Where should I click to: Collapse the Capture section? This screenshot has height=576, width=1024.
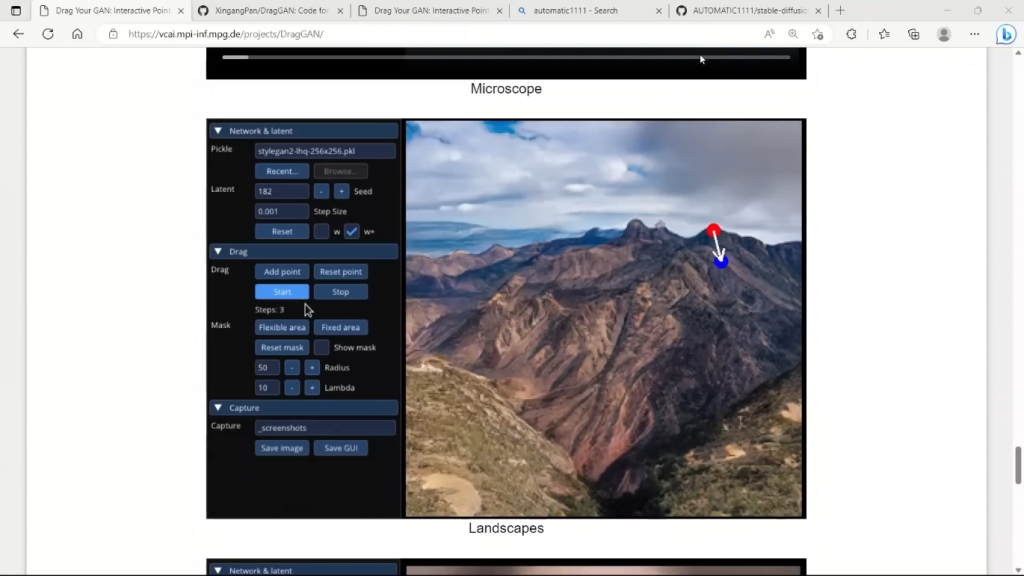tap(218, 408)
